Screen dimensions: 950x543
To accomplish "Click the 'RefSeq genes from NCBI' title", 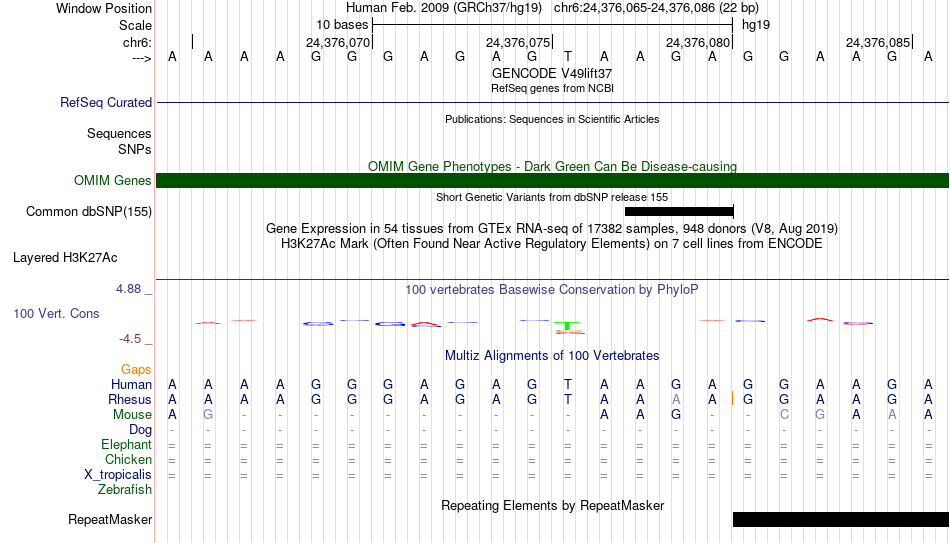I will point(552,88).
